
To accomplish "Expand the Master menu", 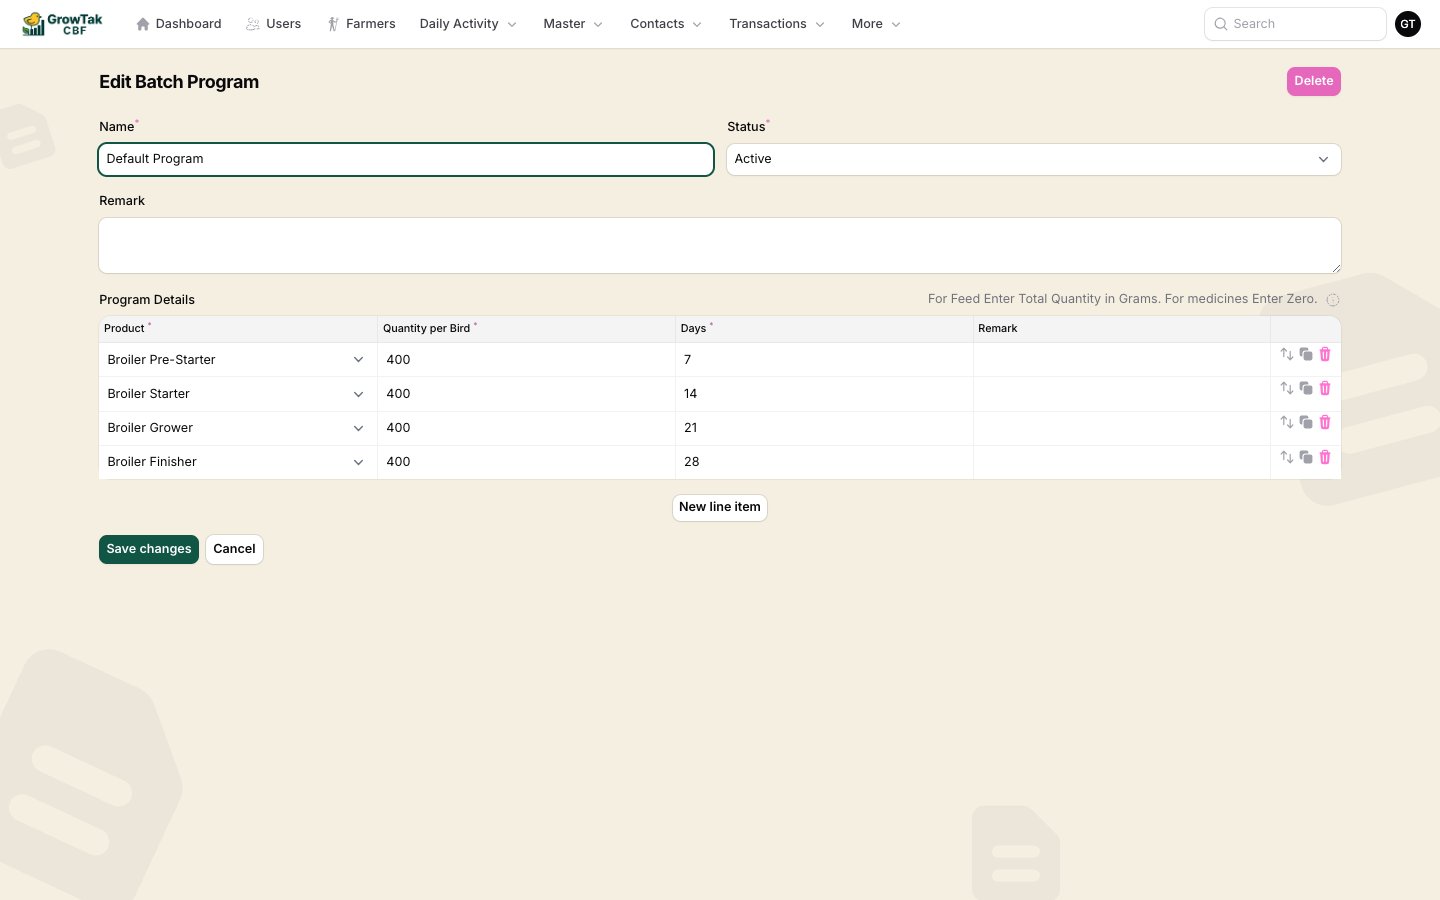I will coord(573,24).
